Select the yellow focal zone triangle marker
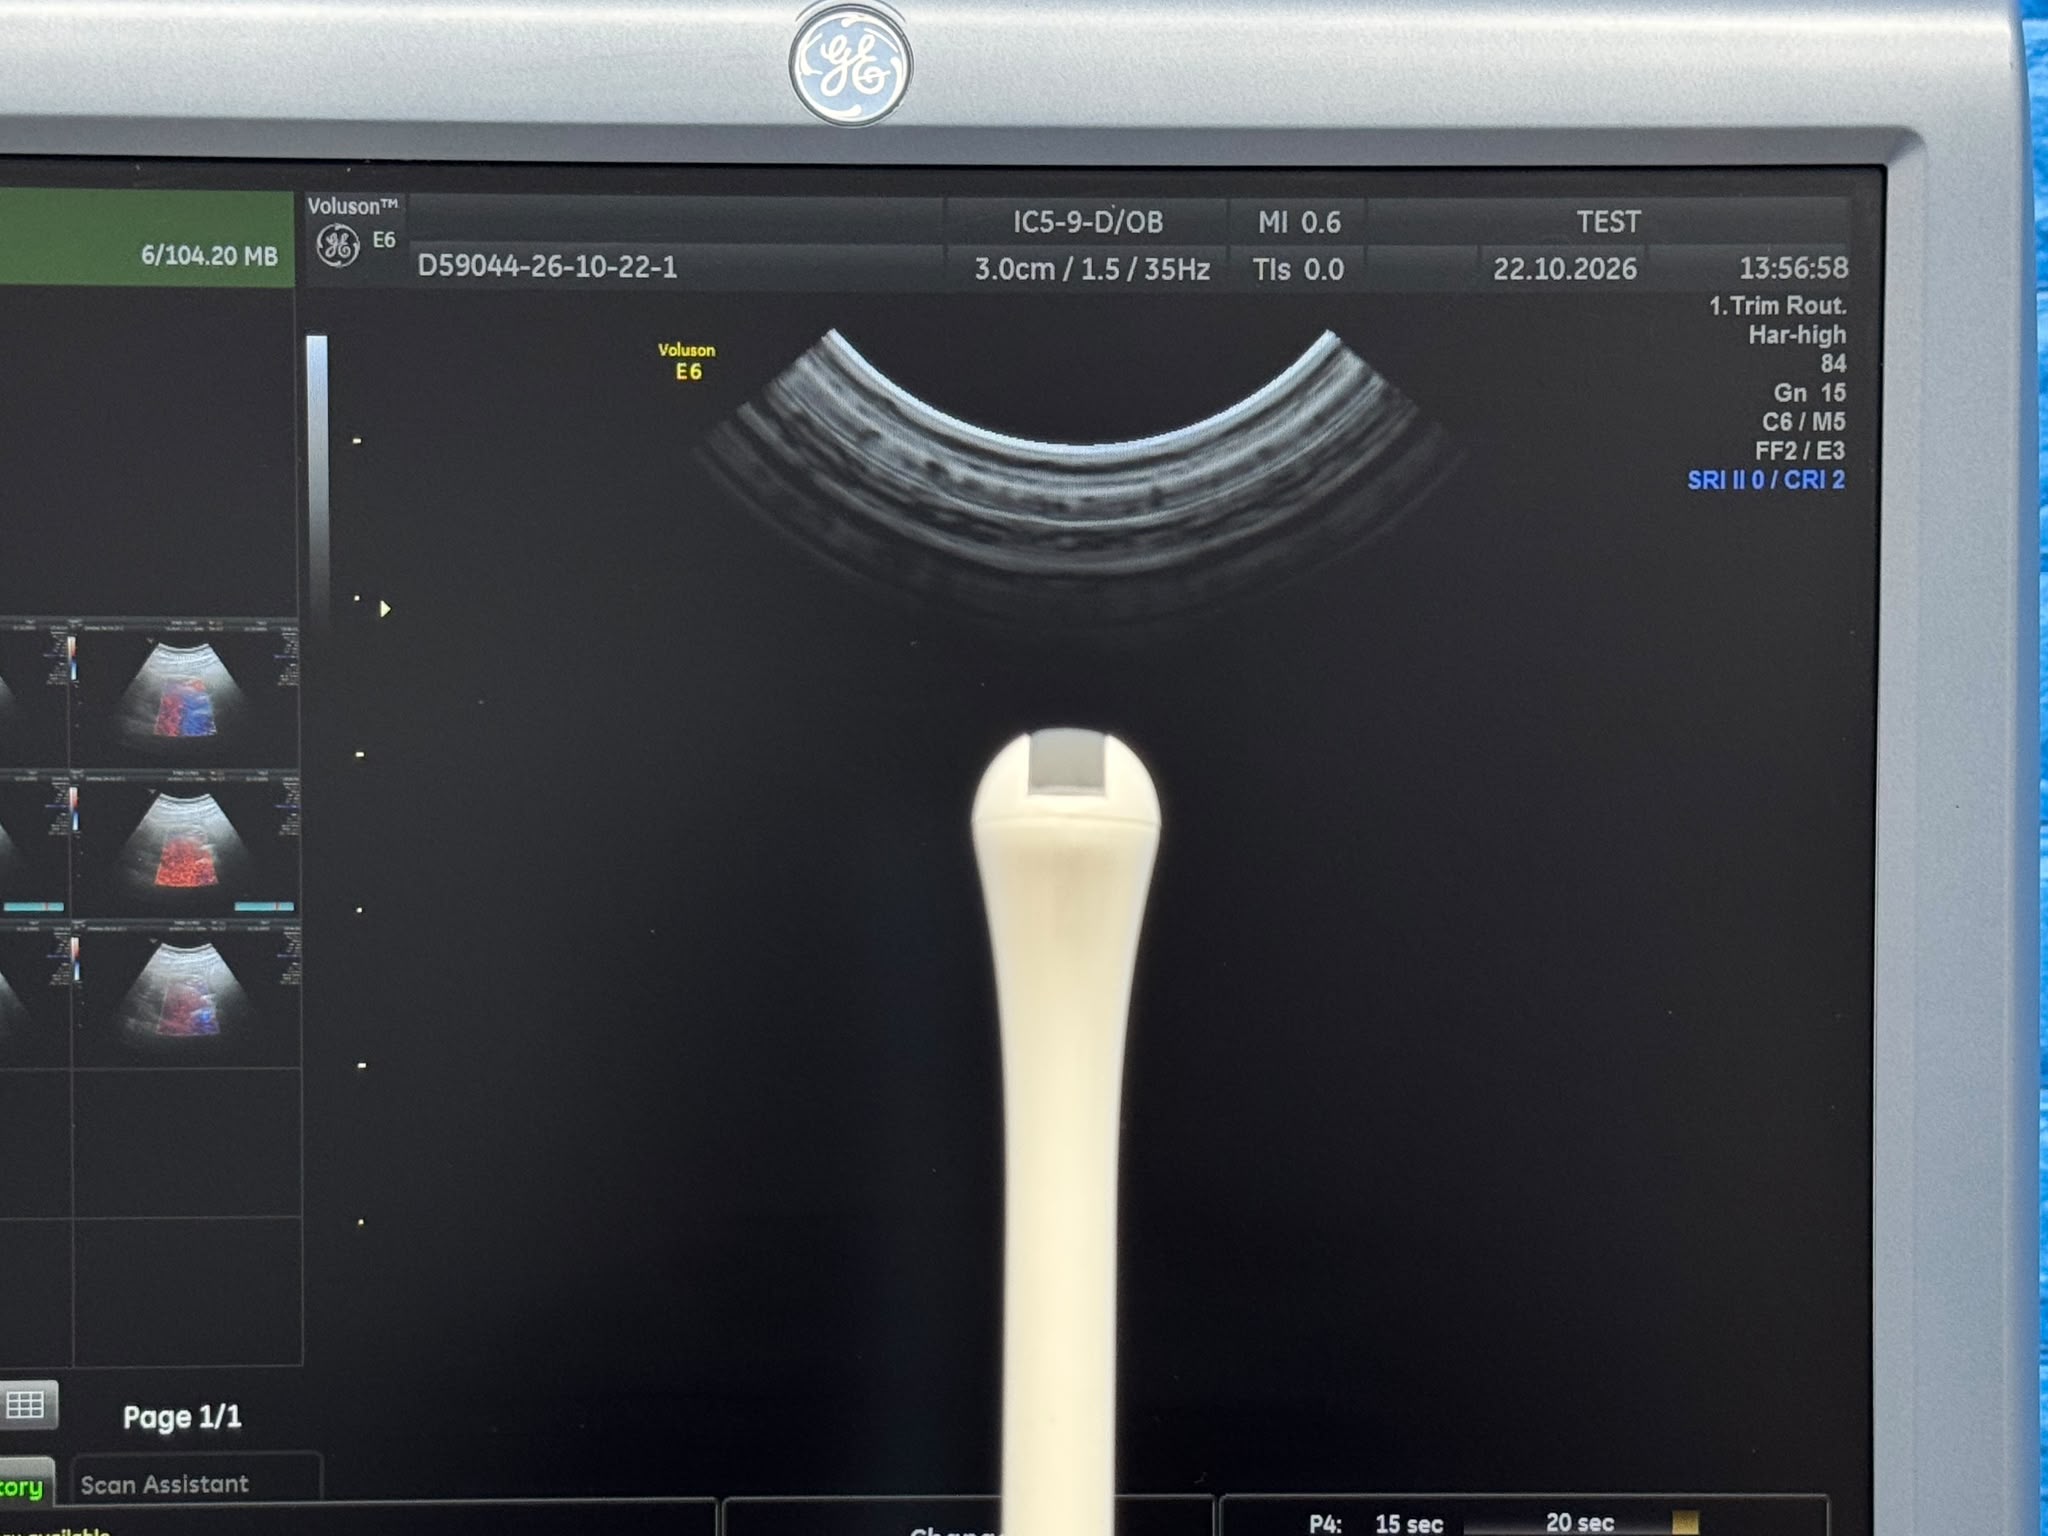Viewport: 2048px width, 1536px height. 385,608
